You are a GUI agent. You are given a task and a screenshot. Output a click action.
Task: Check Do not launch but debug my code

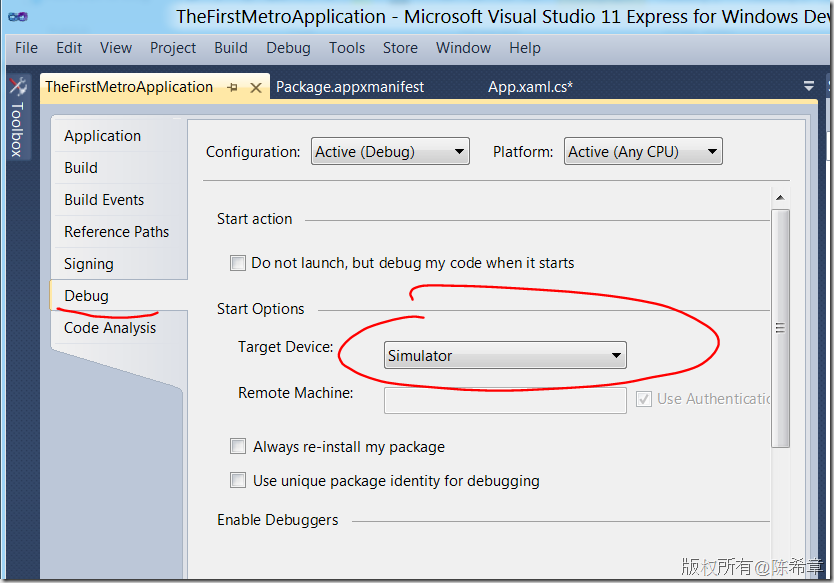[x=238, y=263]
